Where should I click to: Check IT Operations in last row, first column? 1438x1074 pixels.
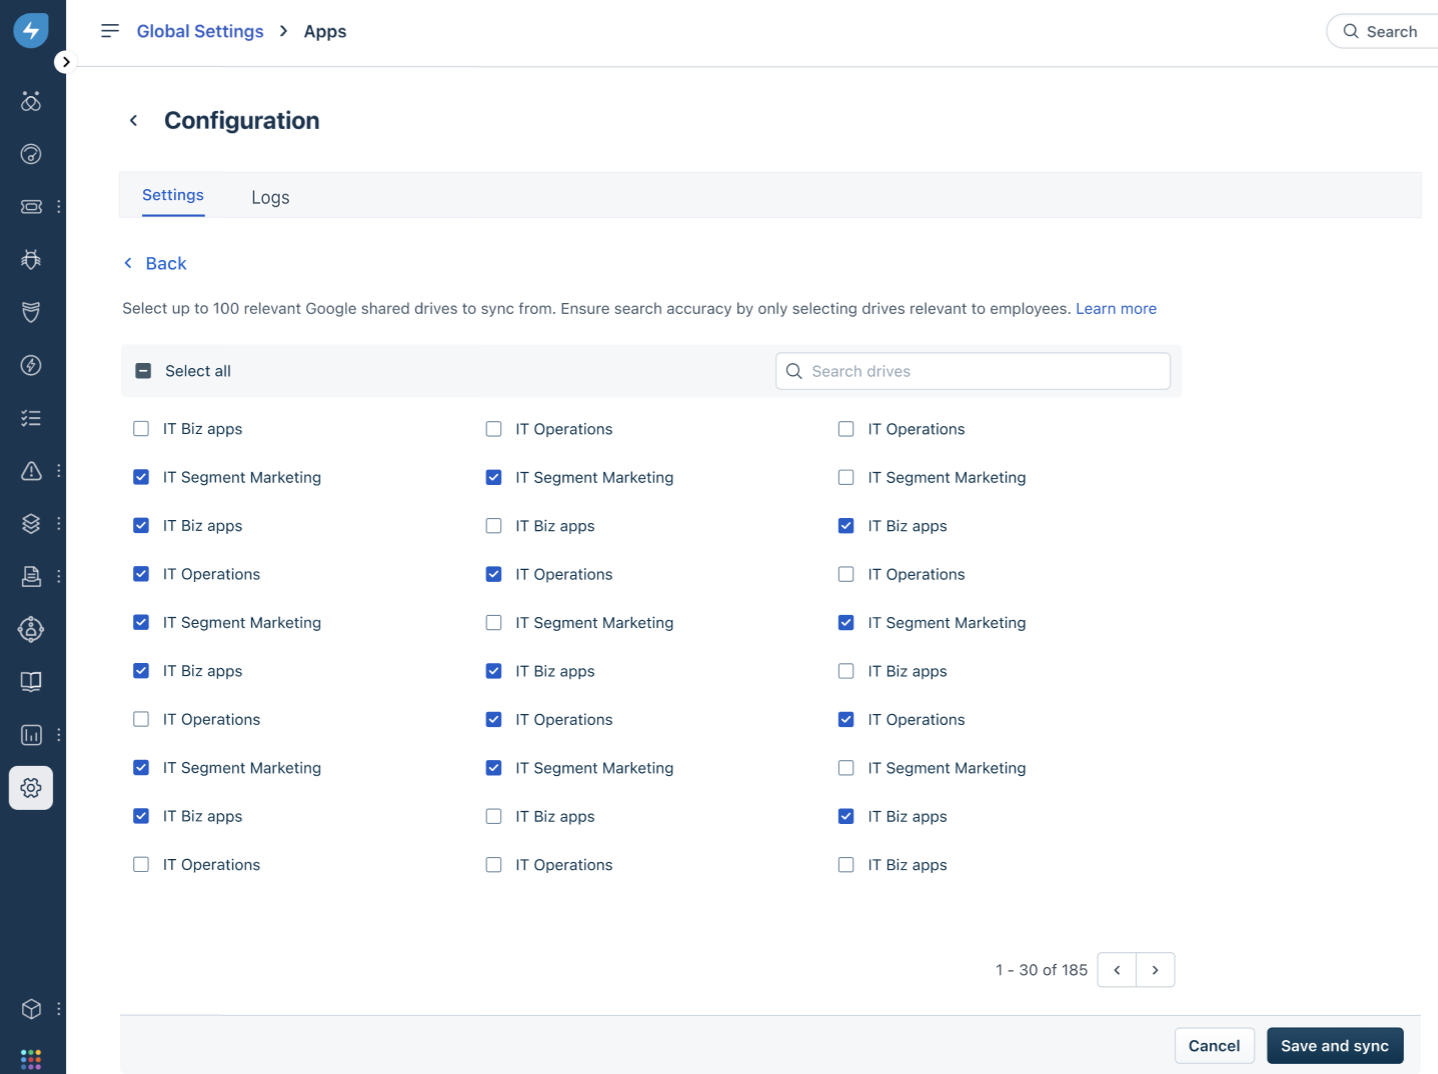(141, 865)
